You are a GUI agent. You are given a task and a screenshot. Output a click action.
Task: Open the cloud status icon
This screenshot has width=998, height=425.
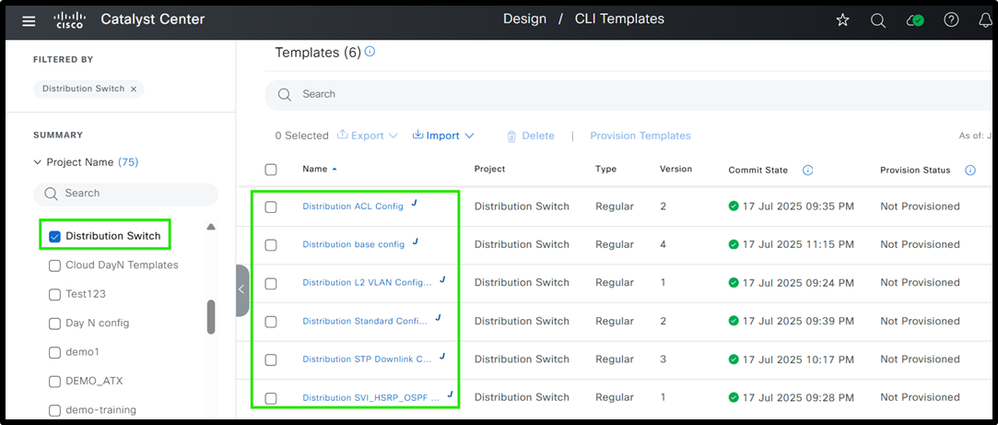click(915, 20)
